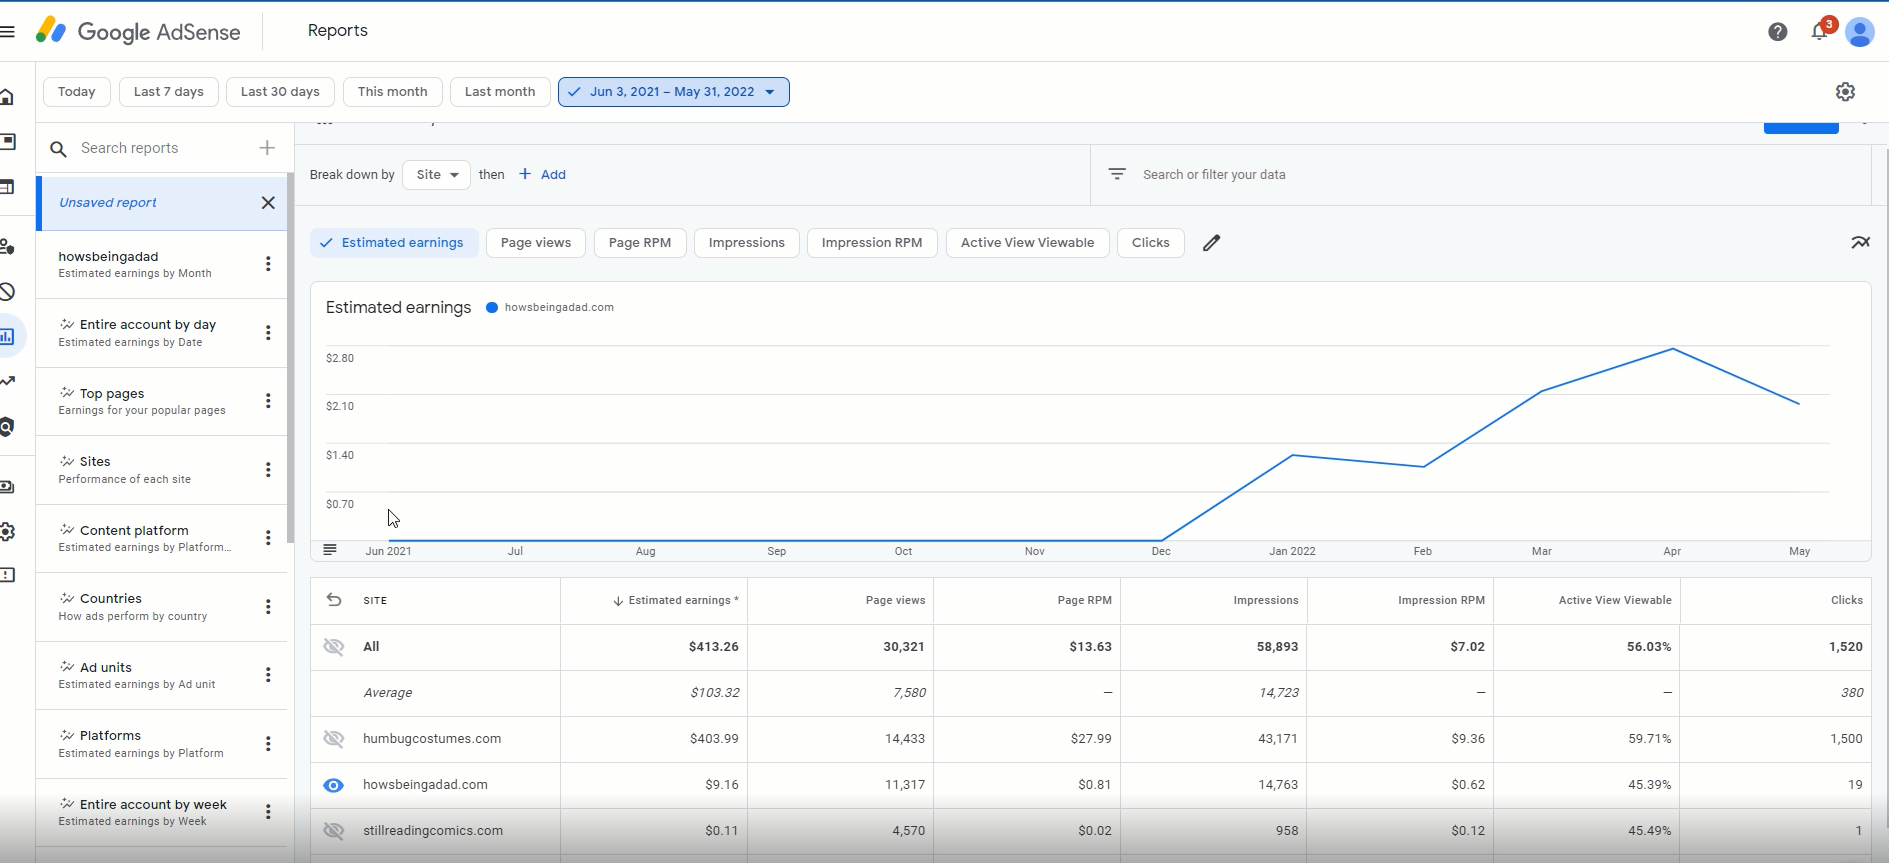1889x863 pixels.
Task: Toggle the Impression RPM metric chip
Action: click(x=872, y=243)
